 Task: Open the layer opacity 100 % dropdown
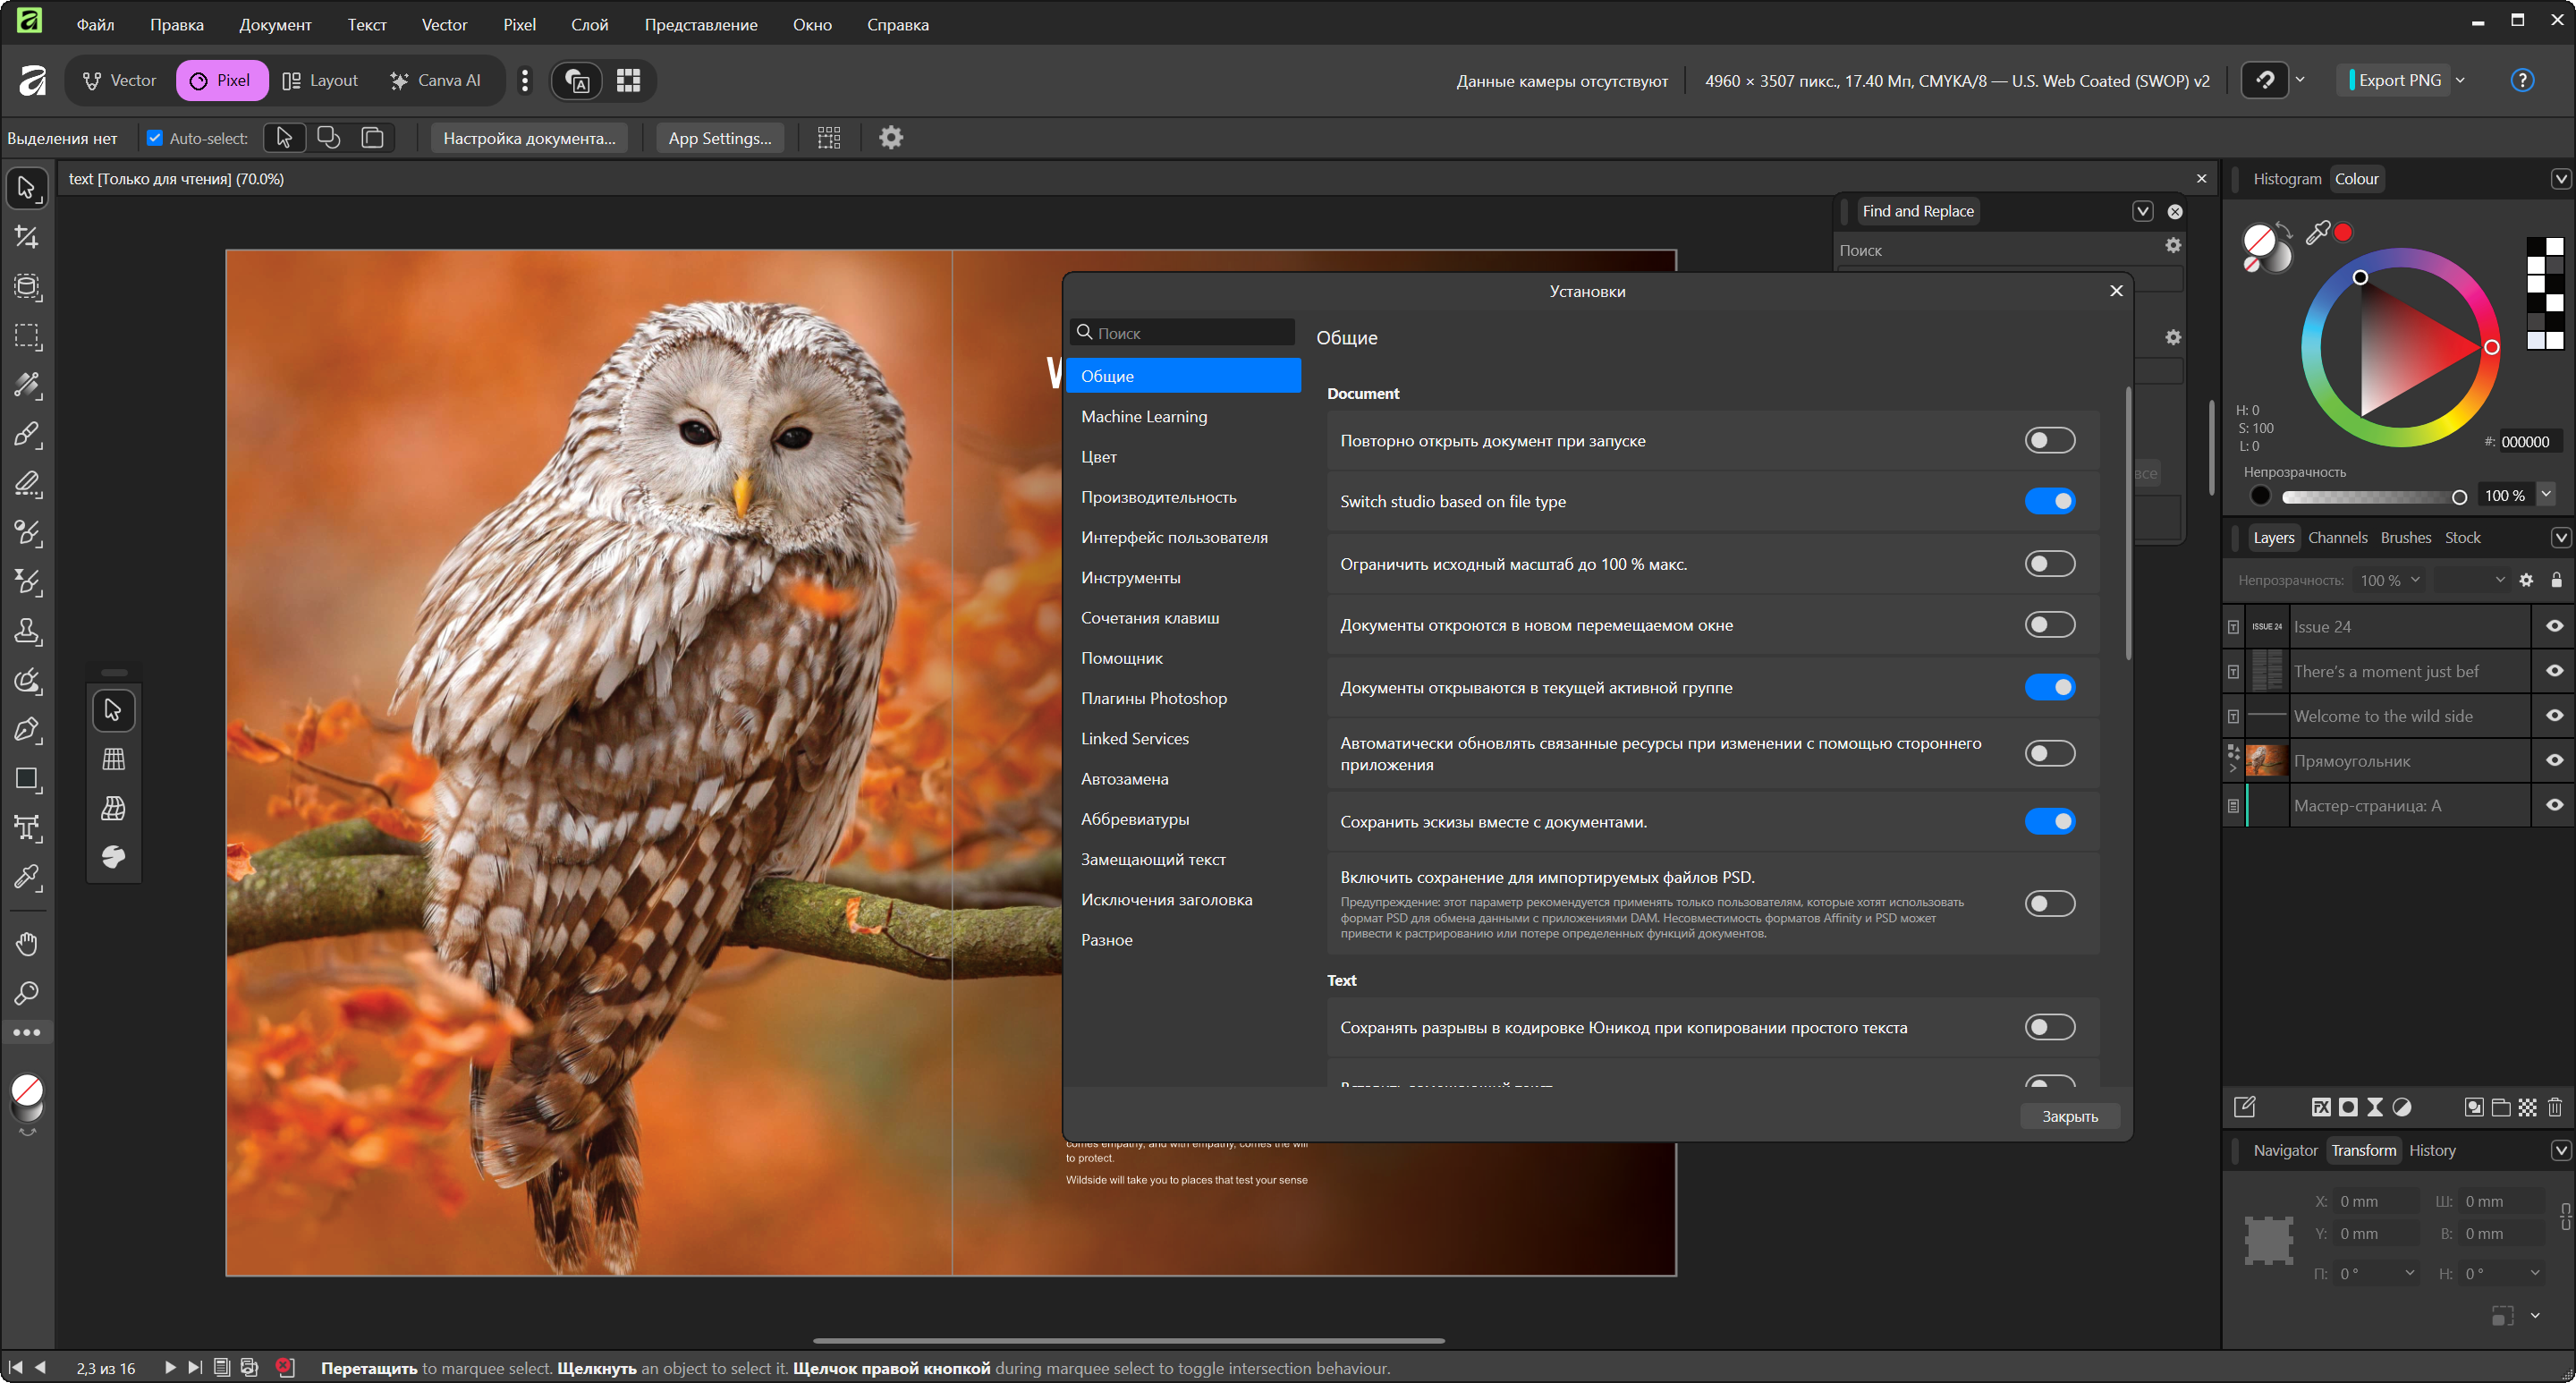2415,580
